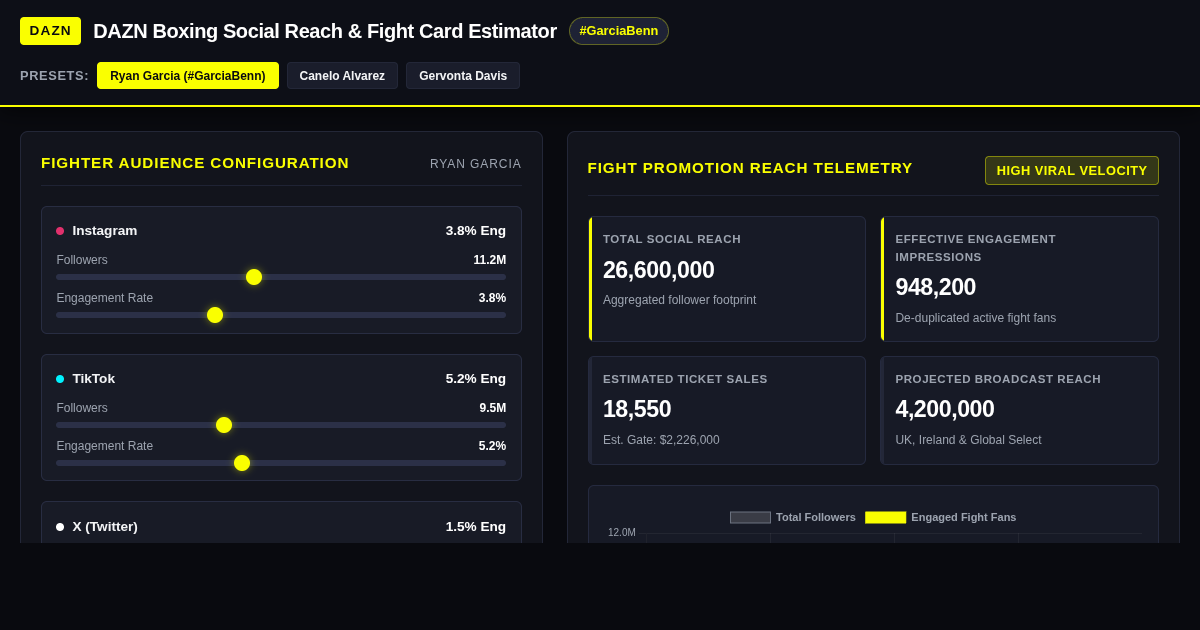Viewport: 1200px width, 630px height.
Task: Click the DAZN logo badge
Action: pos(50,31)
